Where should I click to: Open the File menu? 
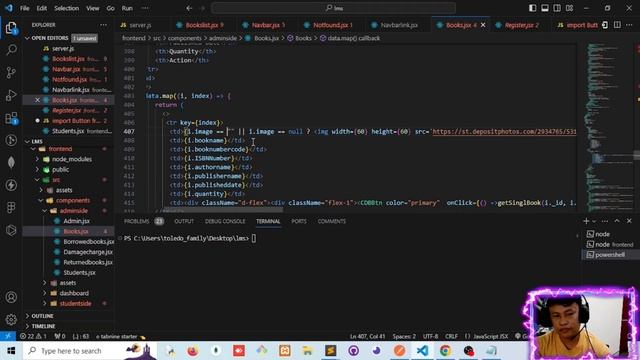[24, 8]
